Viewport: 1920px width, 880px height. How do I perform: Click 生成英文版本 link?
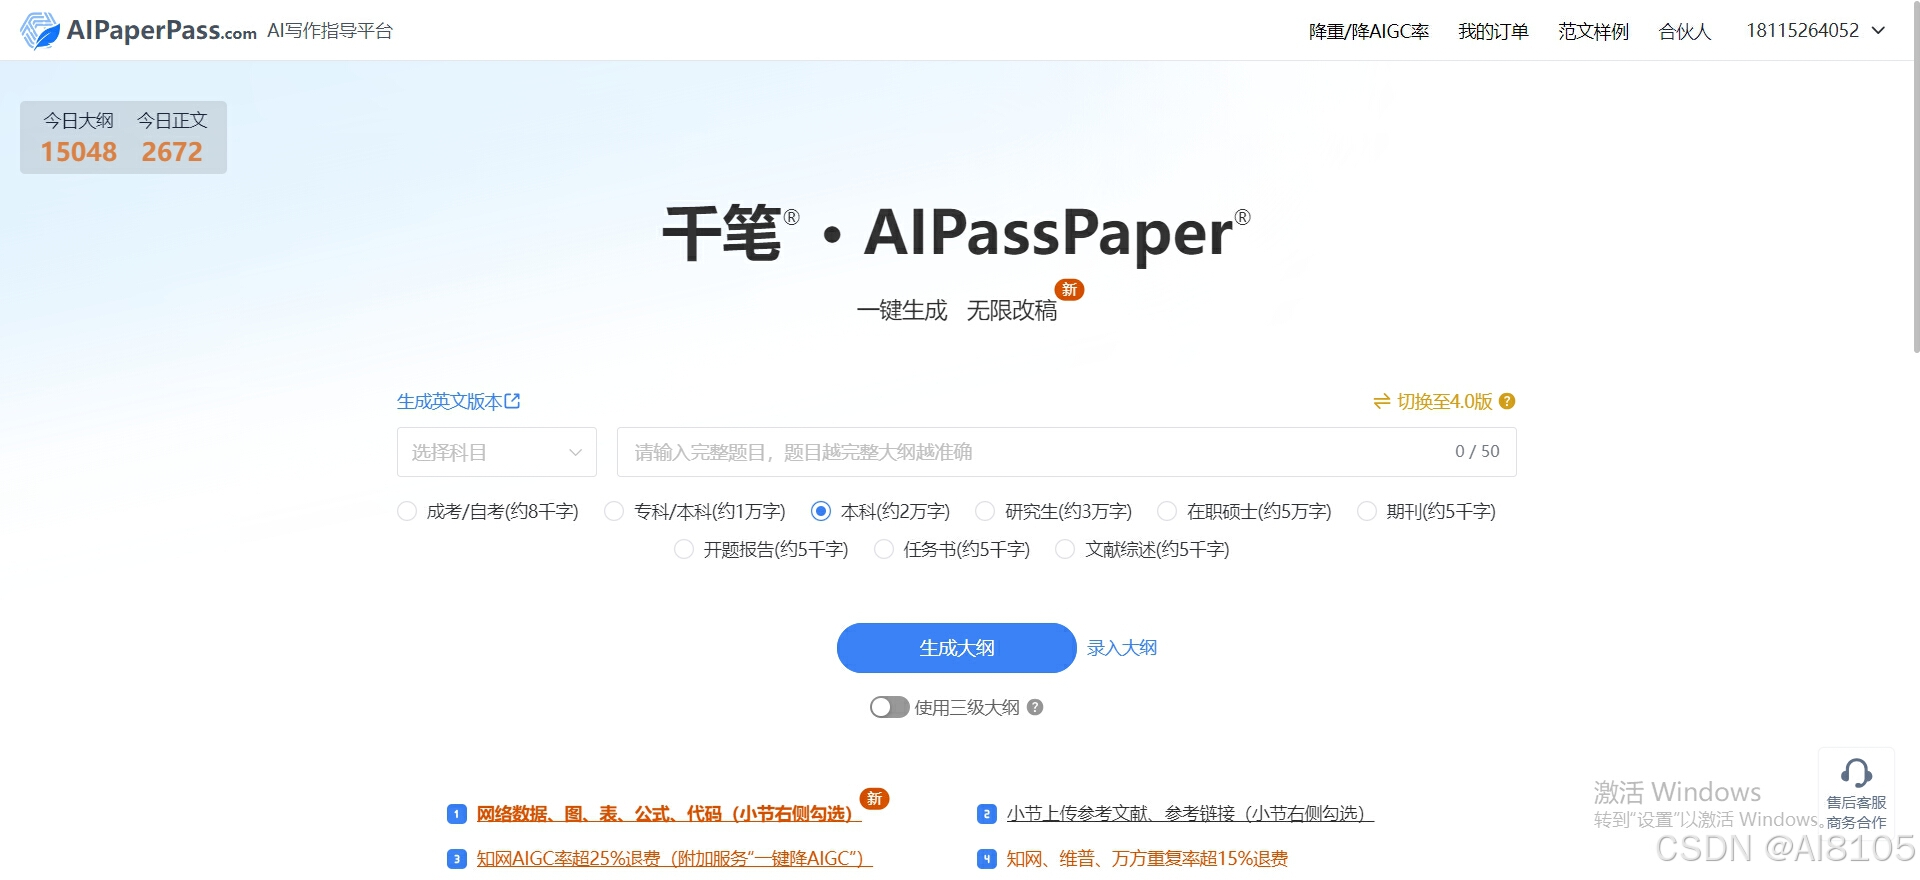[449, 401]
